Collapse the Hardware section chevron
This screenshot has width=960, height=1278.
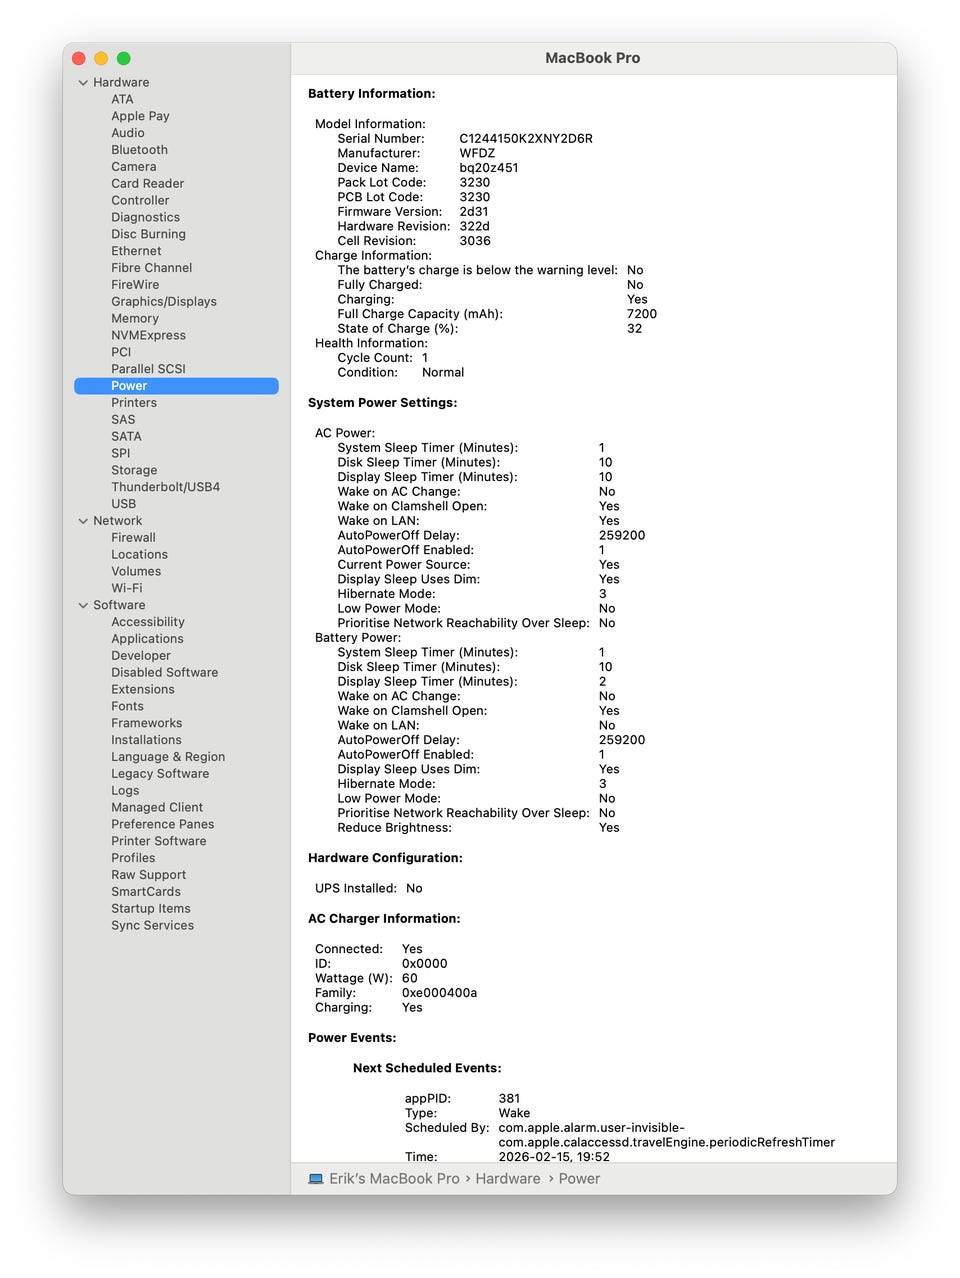(83, 83)
